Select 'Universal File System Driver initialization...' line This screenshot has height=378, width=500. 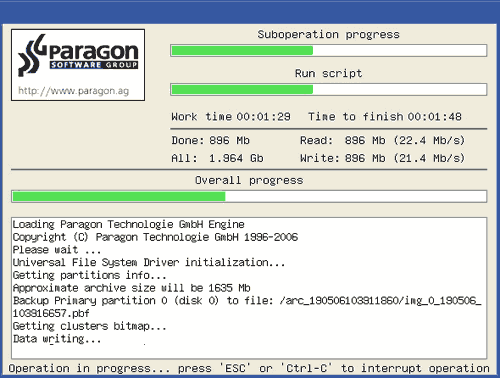(x=149, y=263)
